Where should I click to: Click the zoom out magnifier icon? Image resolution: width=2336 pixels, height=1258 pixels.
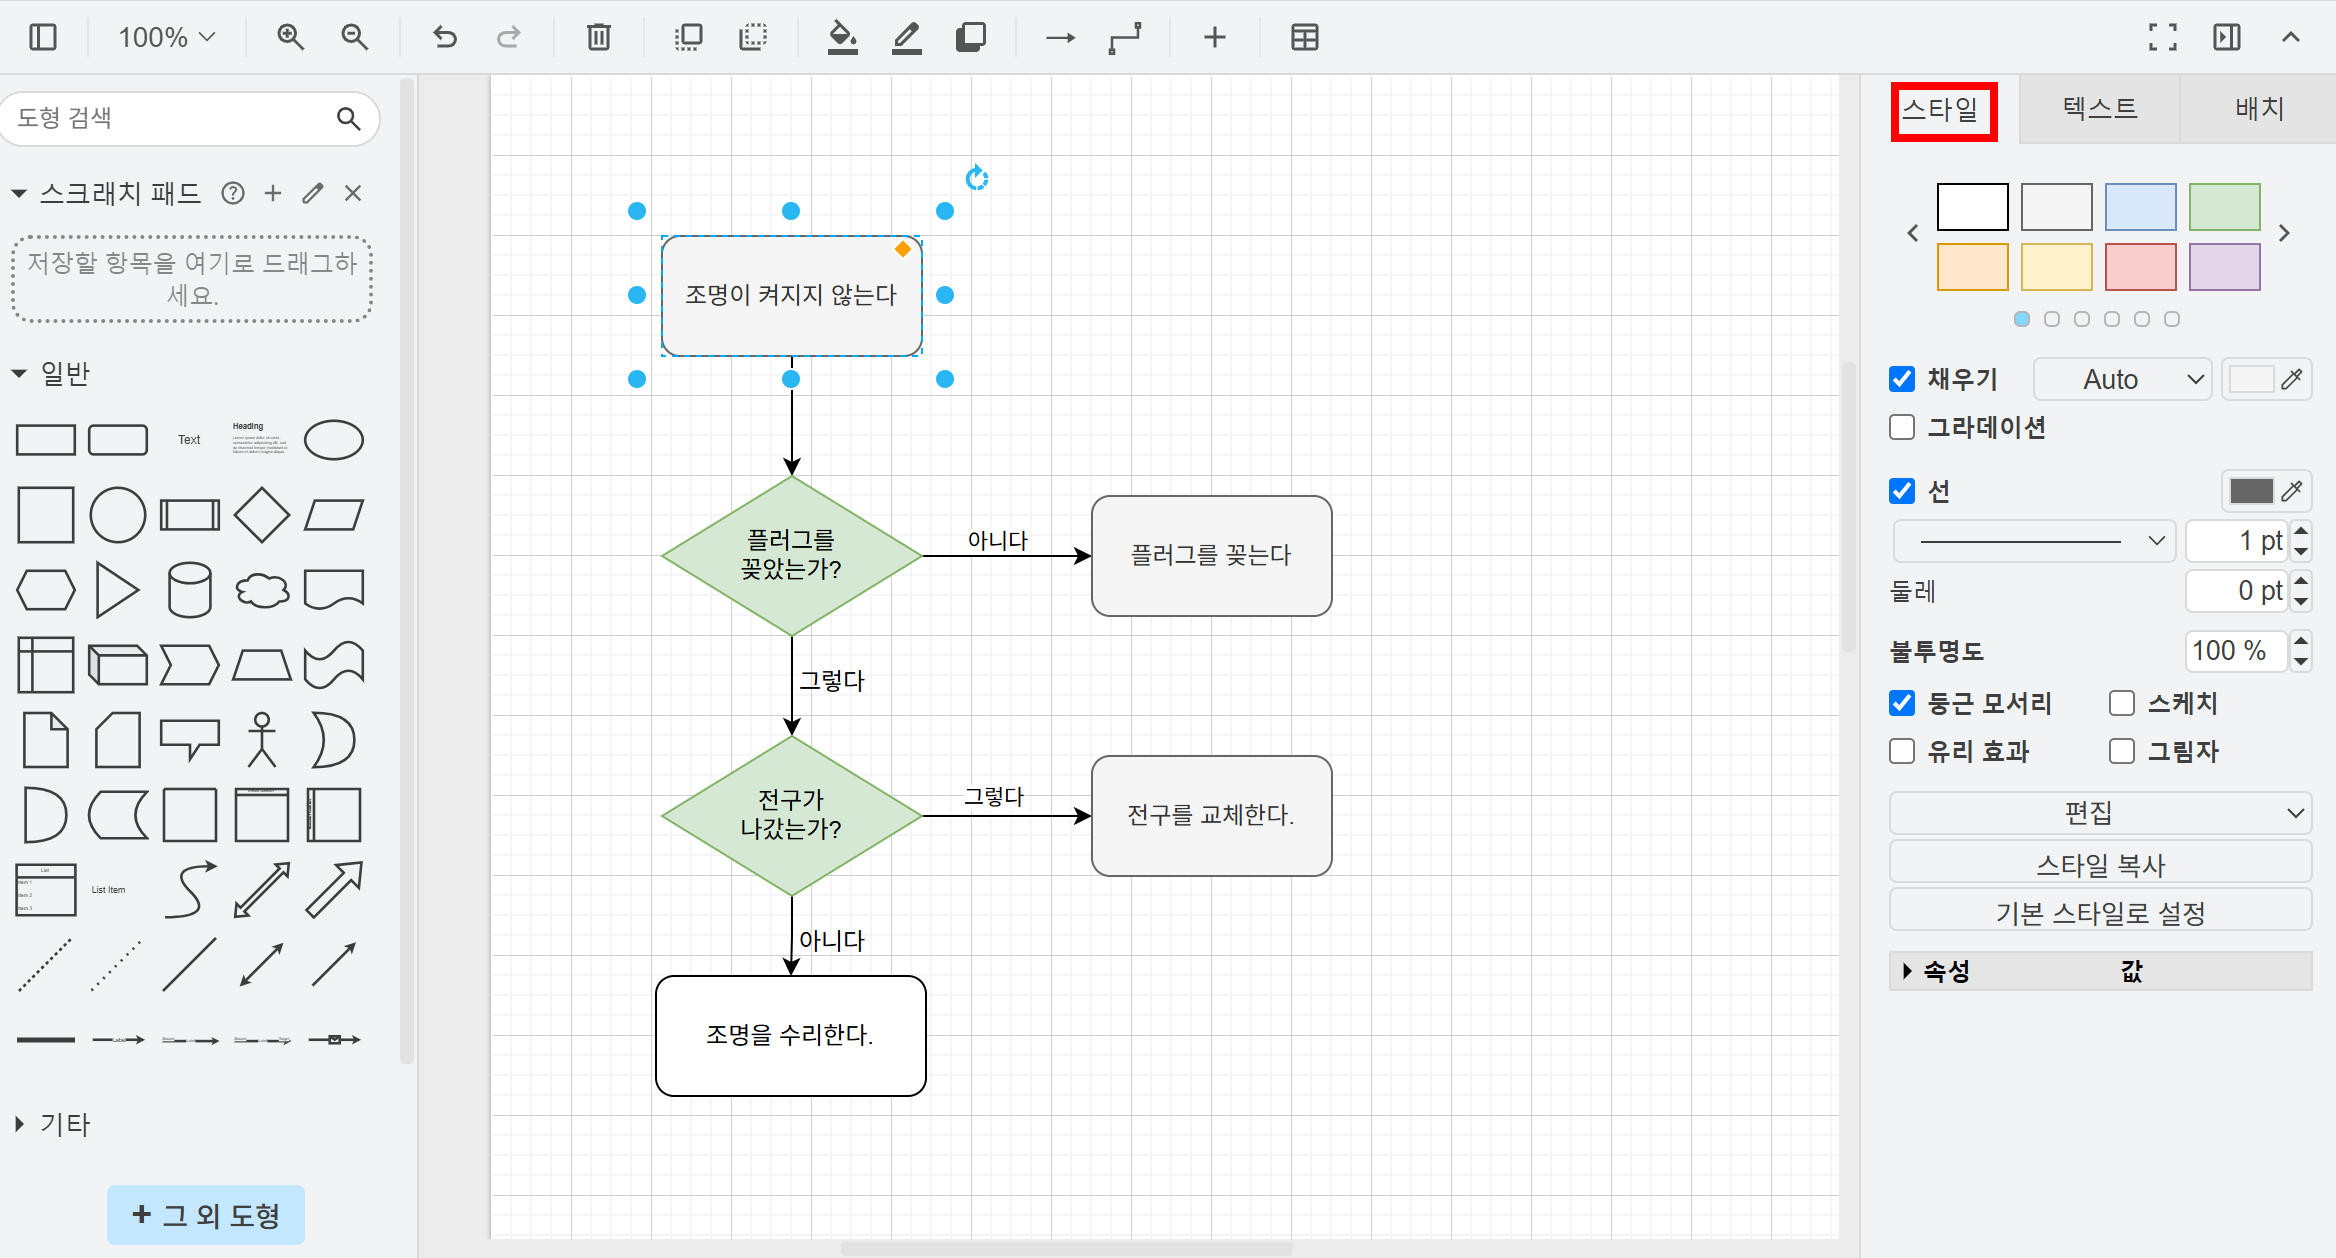[354, 37]
